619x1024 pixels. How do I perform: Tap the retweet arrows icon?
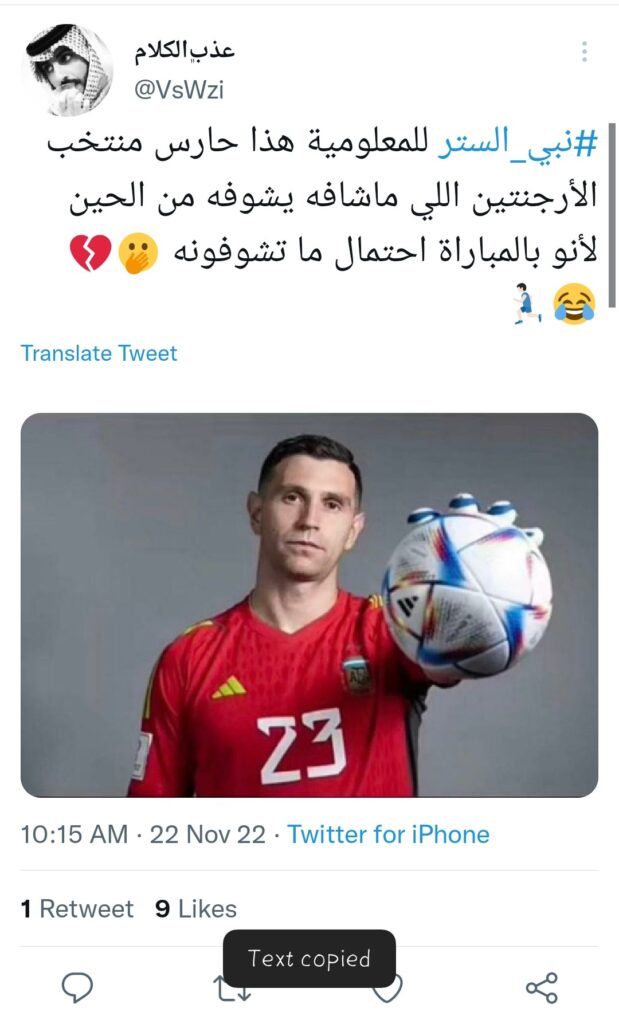click(x=233, y=988)
